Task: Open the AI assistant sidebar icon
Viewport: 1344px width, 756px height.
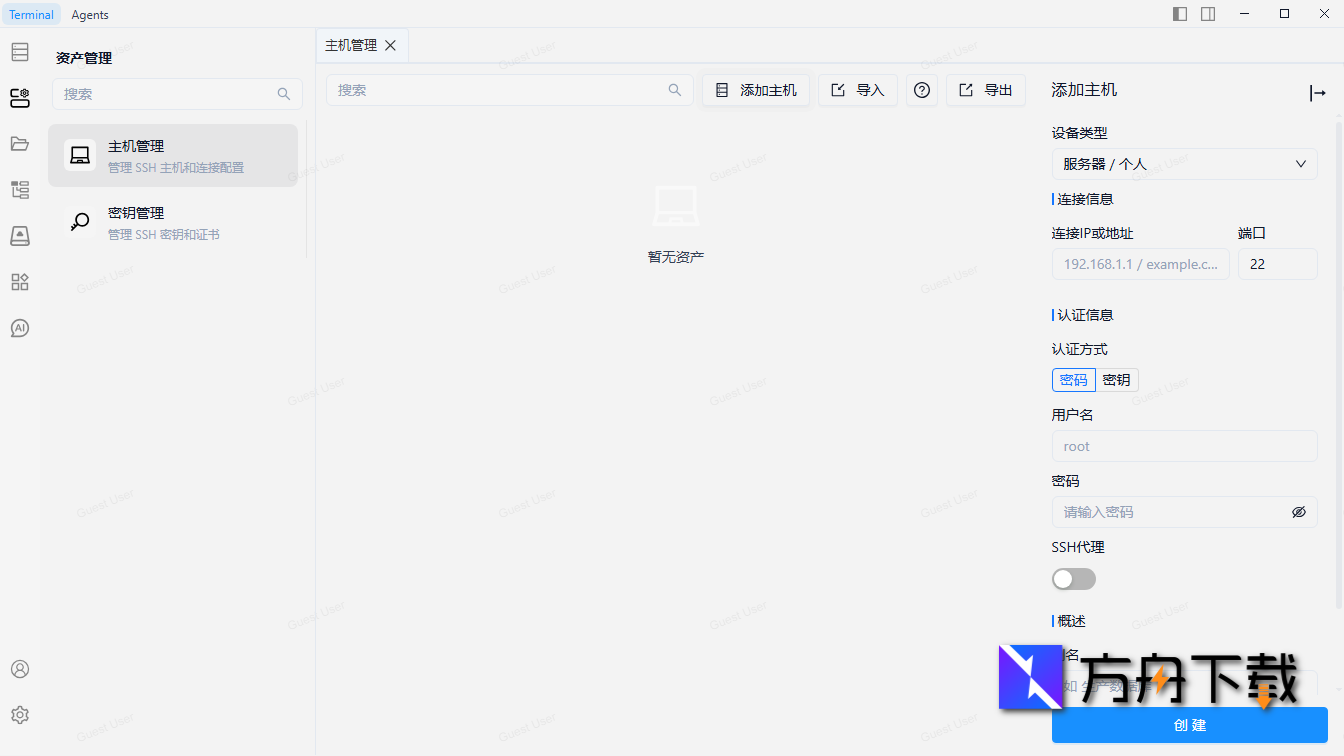Action: [x=20, y=328]
